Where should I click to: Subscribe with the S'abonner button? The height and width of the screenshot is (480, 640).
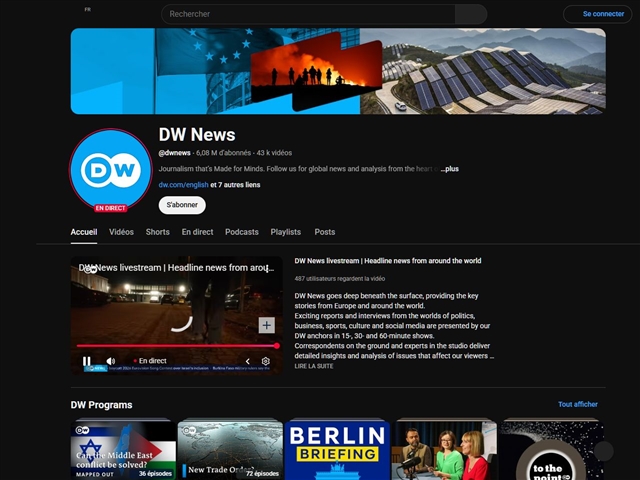pos(182,205)
